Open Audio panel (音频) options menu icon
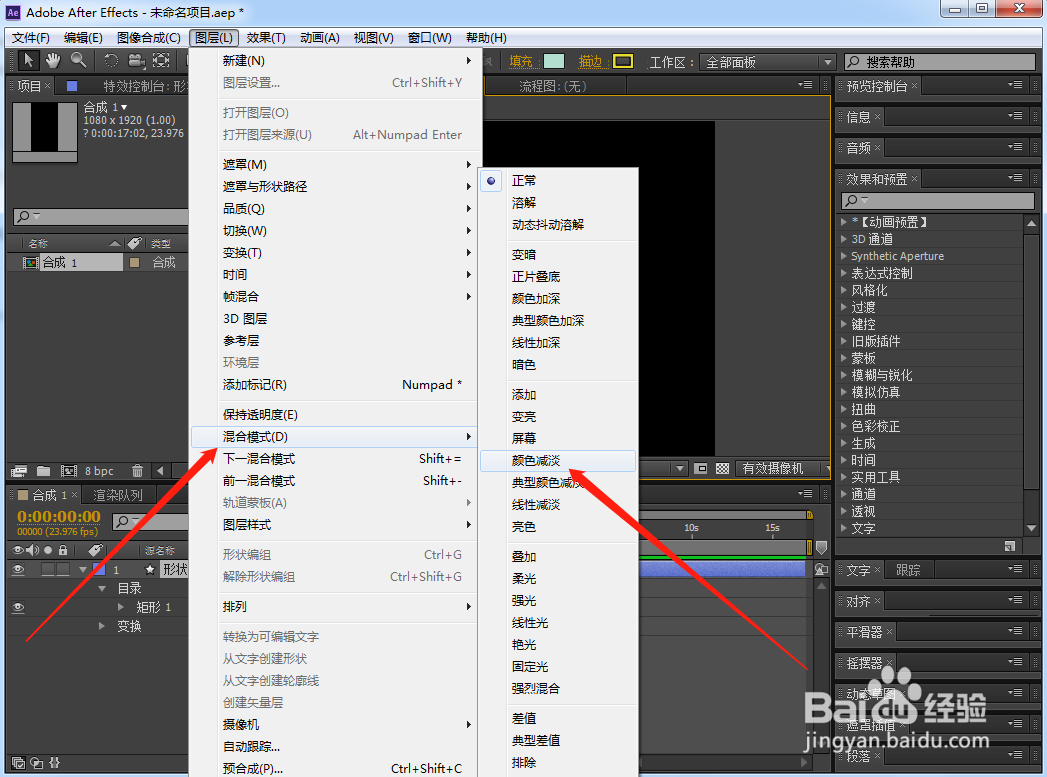This screenshot has width=1047, height=777. click(1015, 147)
